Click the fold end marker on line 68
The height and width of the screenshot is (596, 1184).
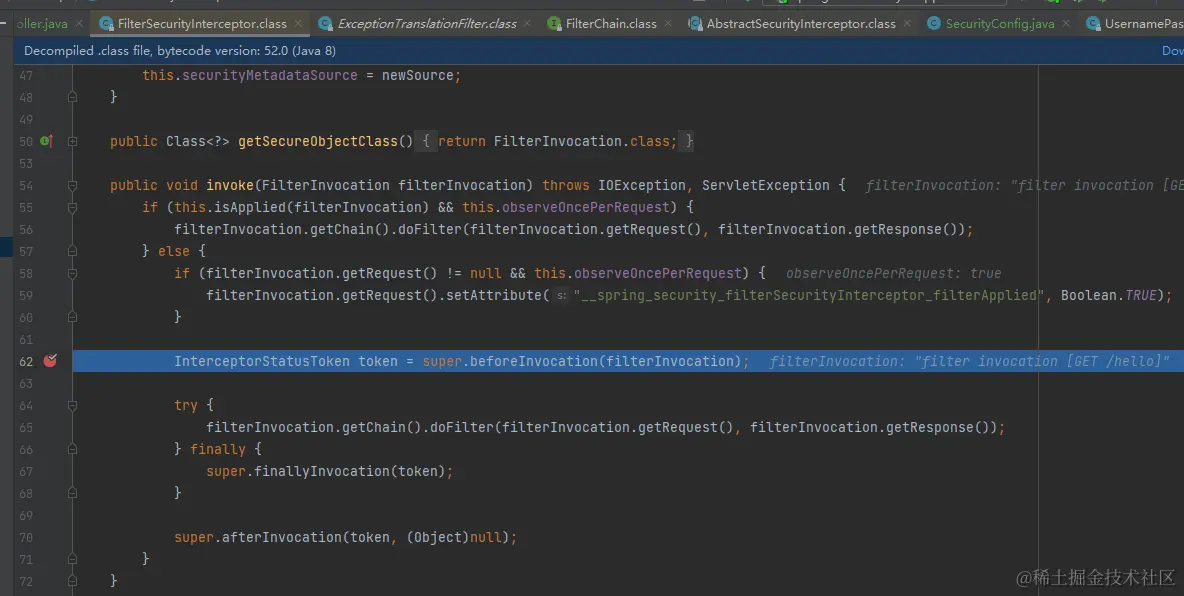point(72,493)
